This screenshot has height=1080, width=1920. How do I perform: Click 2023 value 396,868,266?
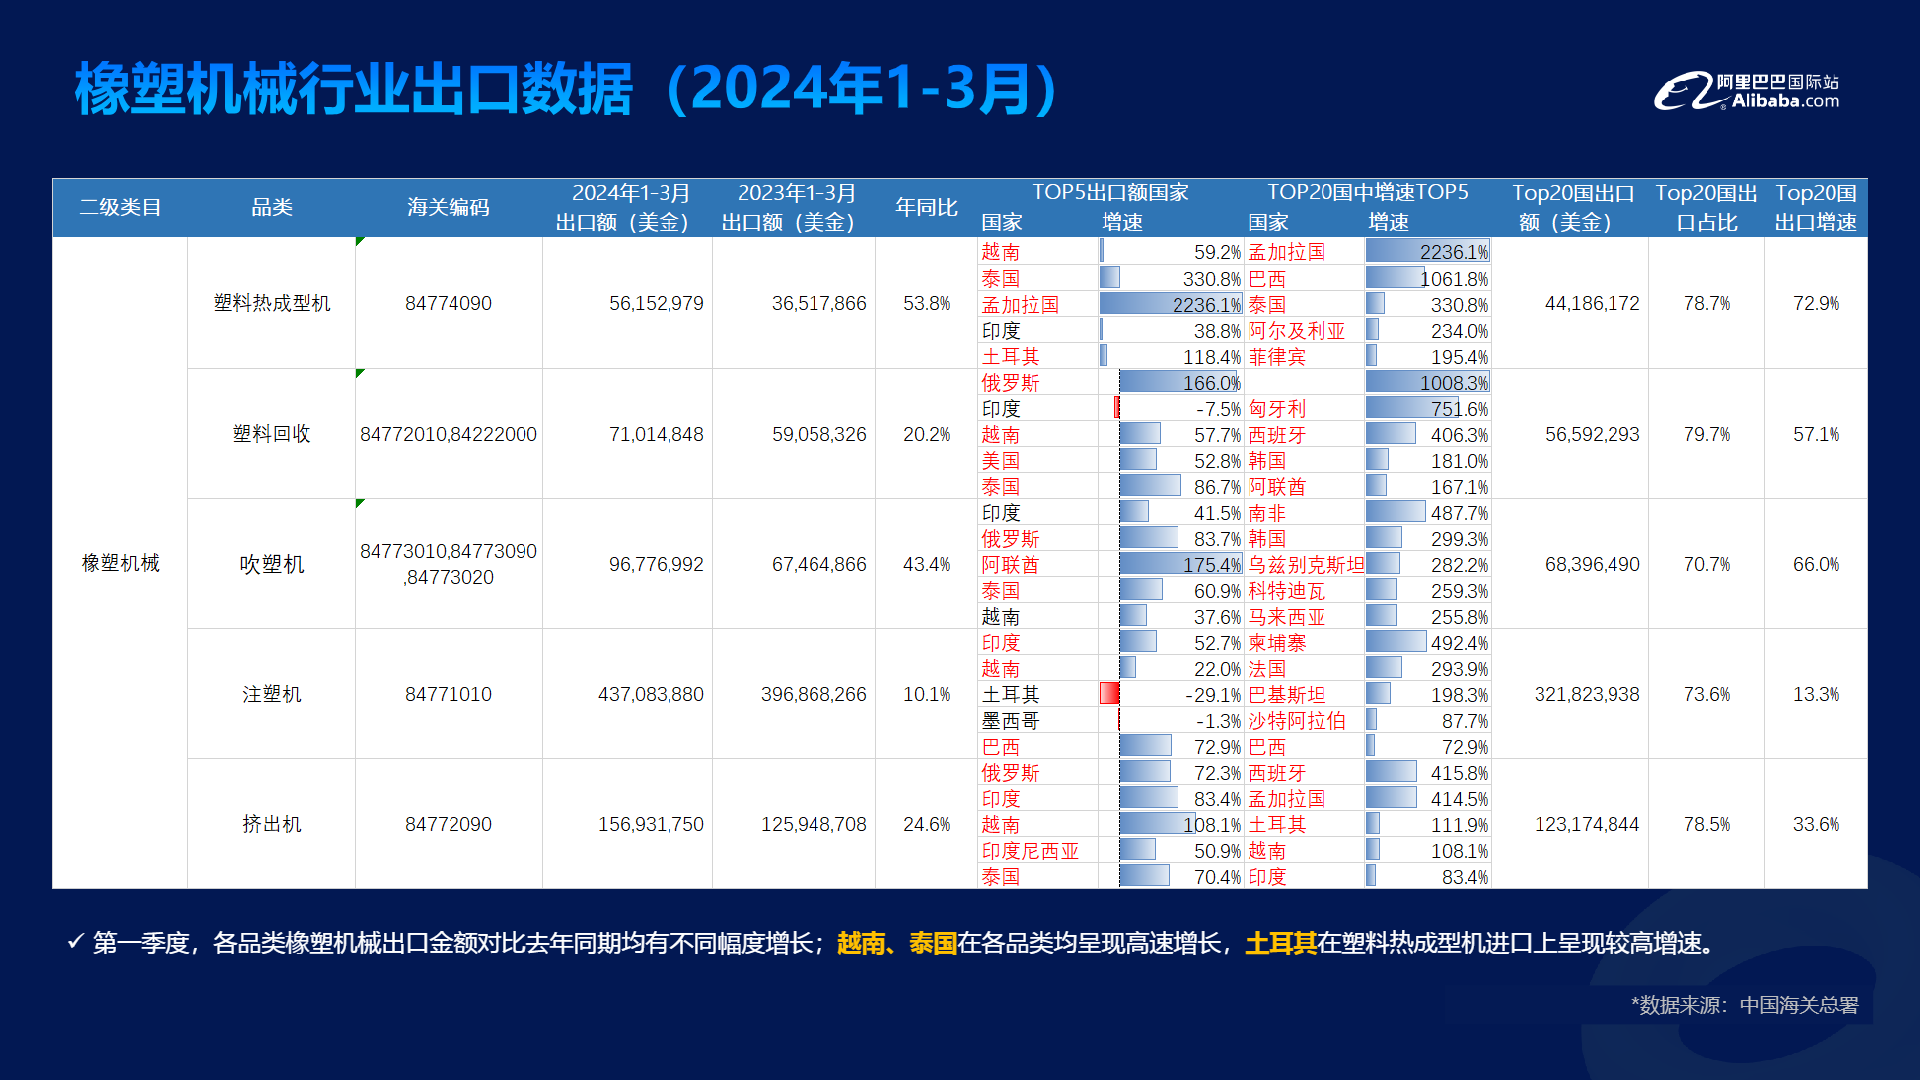814,694
